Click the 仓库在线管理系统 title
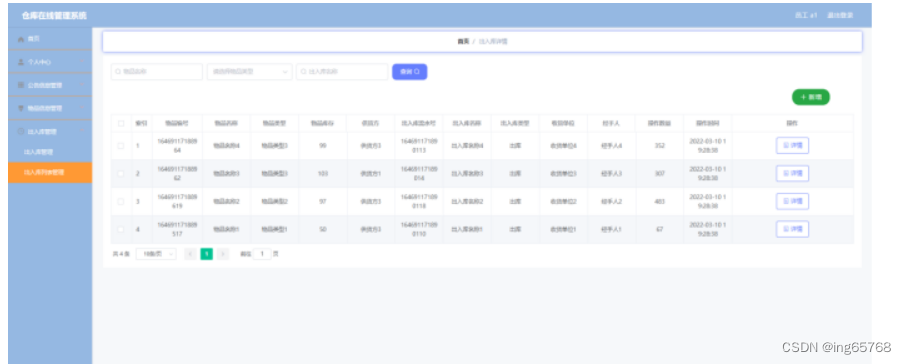Screen dimensions: 906x364 pos(54,16)
